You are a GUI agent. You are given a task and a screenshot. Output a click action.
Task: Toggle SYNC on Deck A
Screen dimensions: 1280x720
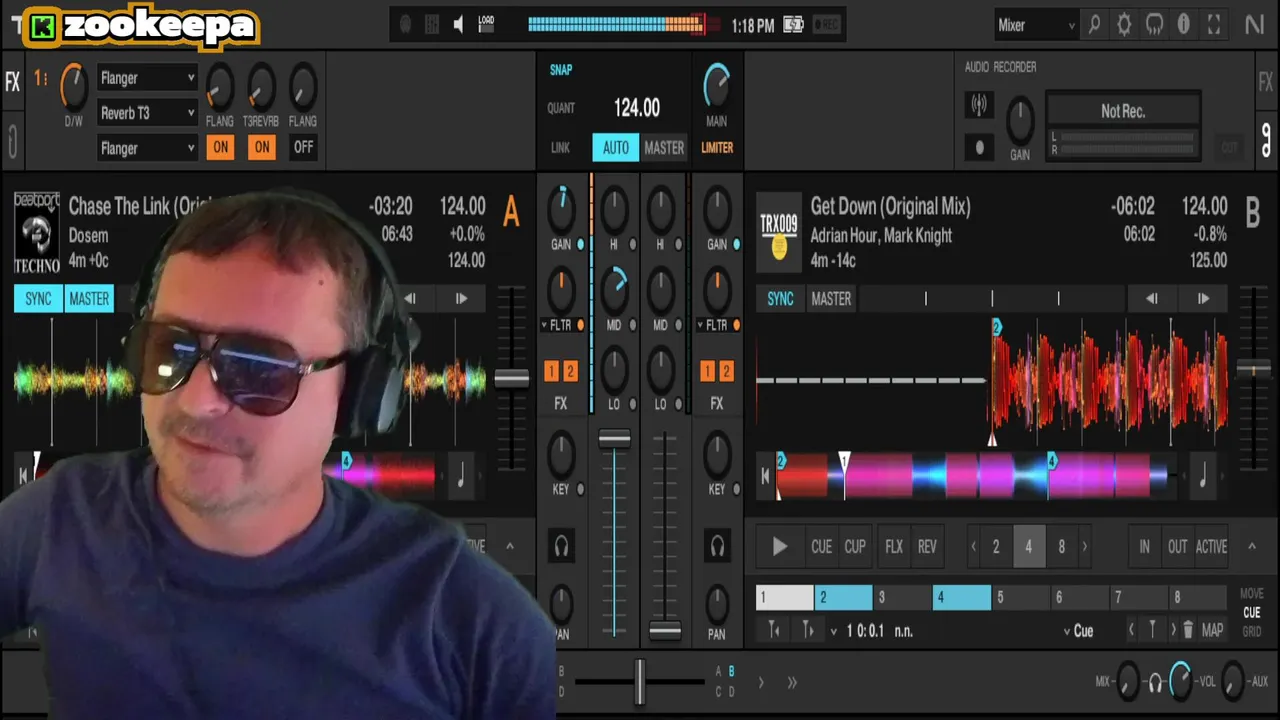coord(38,298)
